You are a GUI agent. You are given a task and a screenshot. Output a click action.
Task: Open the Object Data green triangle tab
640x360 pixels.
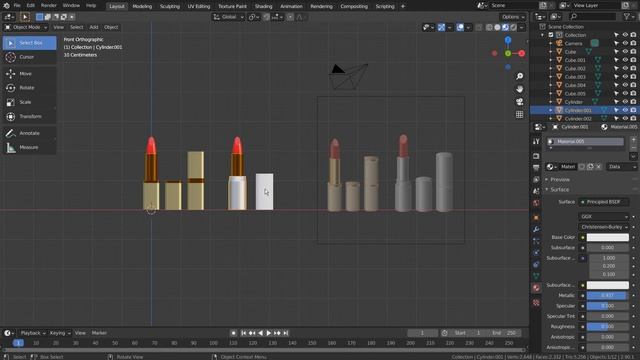536,276
